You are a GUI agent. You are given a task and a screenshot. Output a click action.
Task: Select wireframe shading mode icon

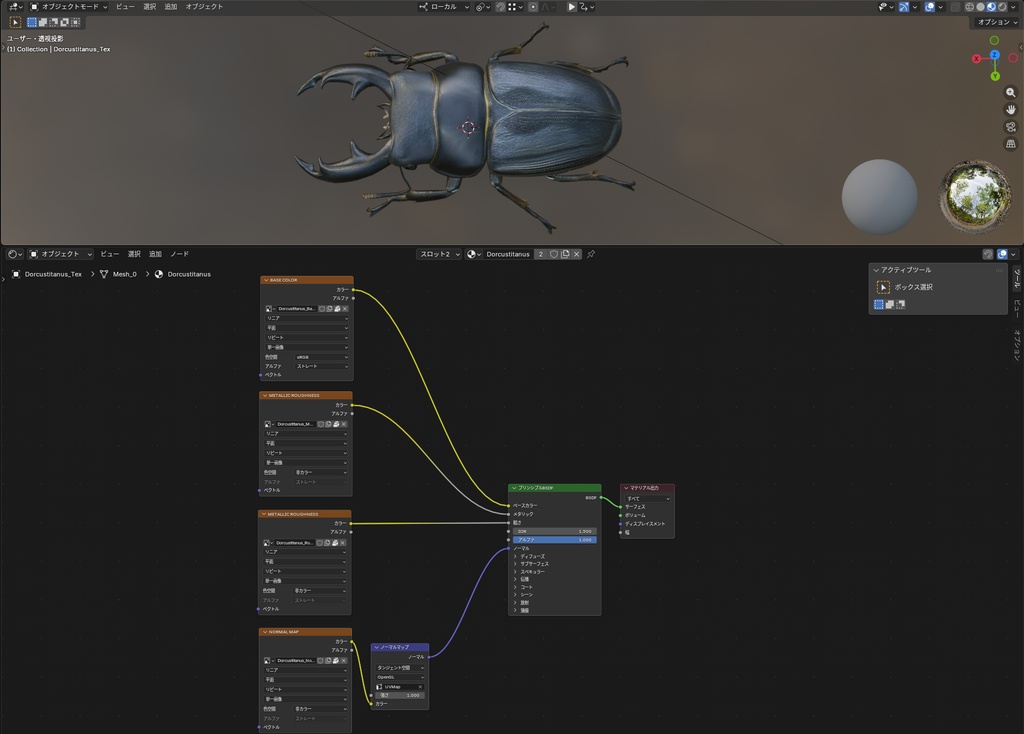tap(970, 7)
